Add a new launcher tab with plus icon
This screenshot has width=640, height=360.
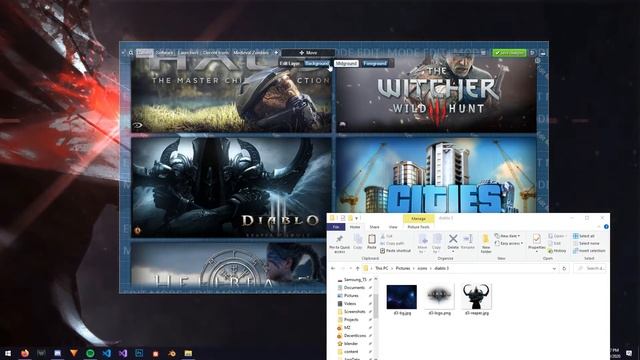276,53
